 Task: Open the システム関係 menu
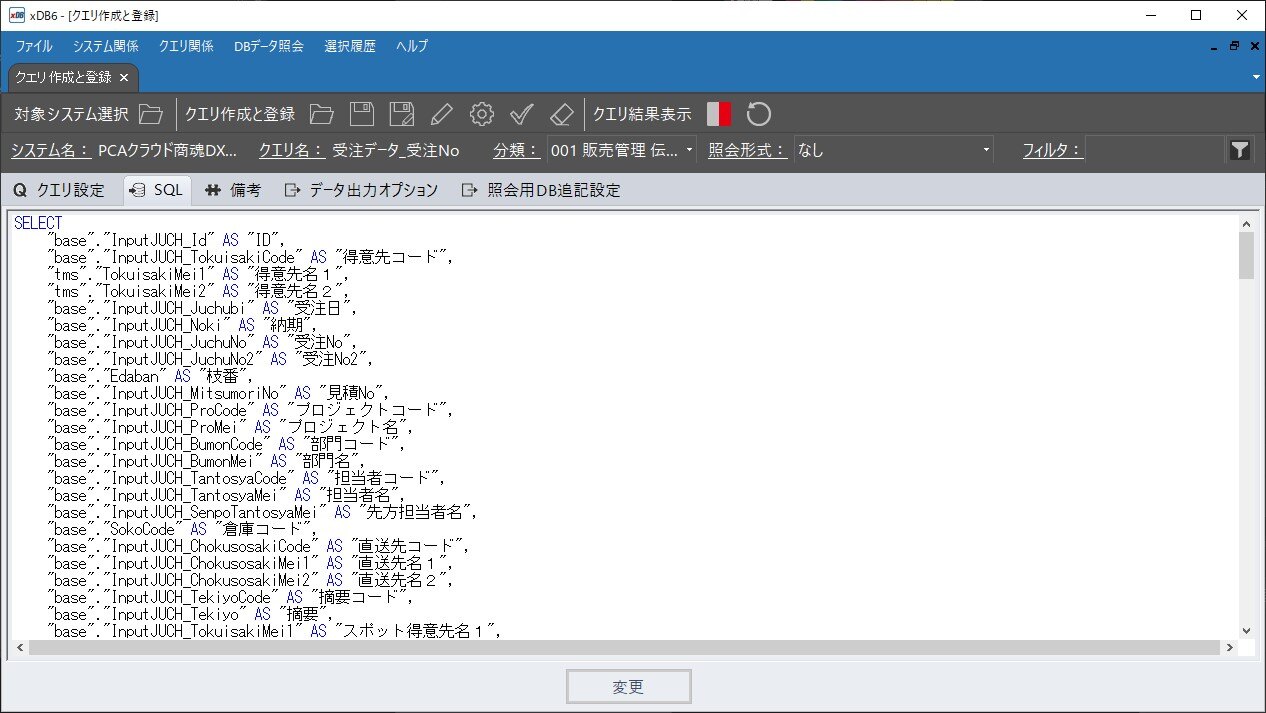click(x=105, y=46)
